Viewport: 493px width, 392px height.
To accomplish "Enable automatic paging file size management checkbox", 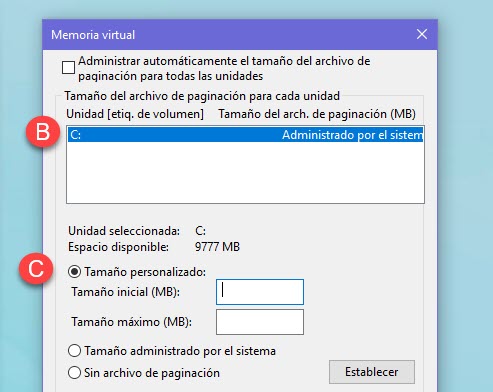I will [x=68, y=68].
